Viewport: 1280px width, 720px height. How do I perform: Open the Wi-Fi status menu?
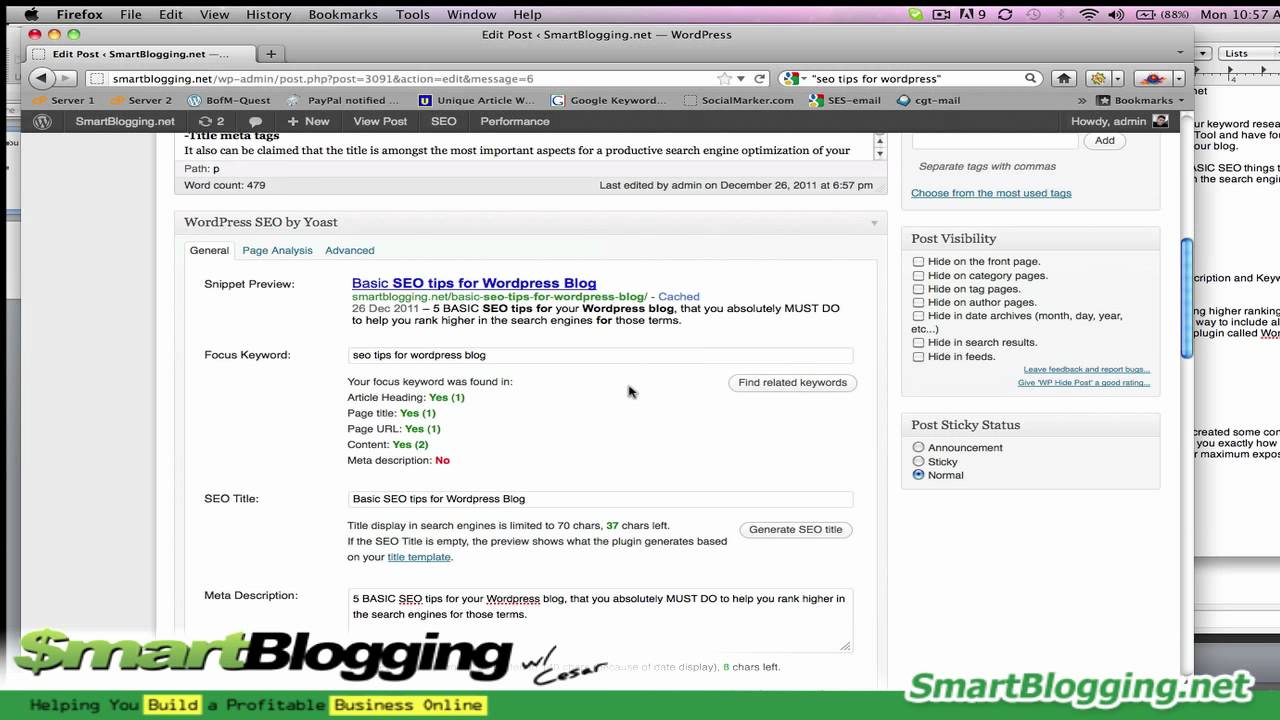click(x=1088, y=14)
